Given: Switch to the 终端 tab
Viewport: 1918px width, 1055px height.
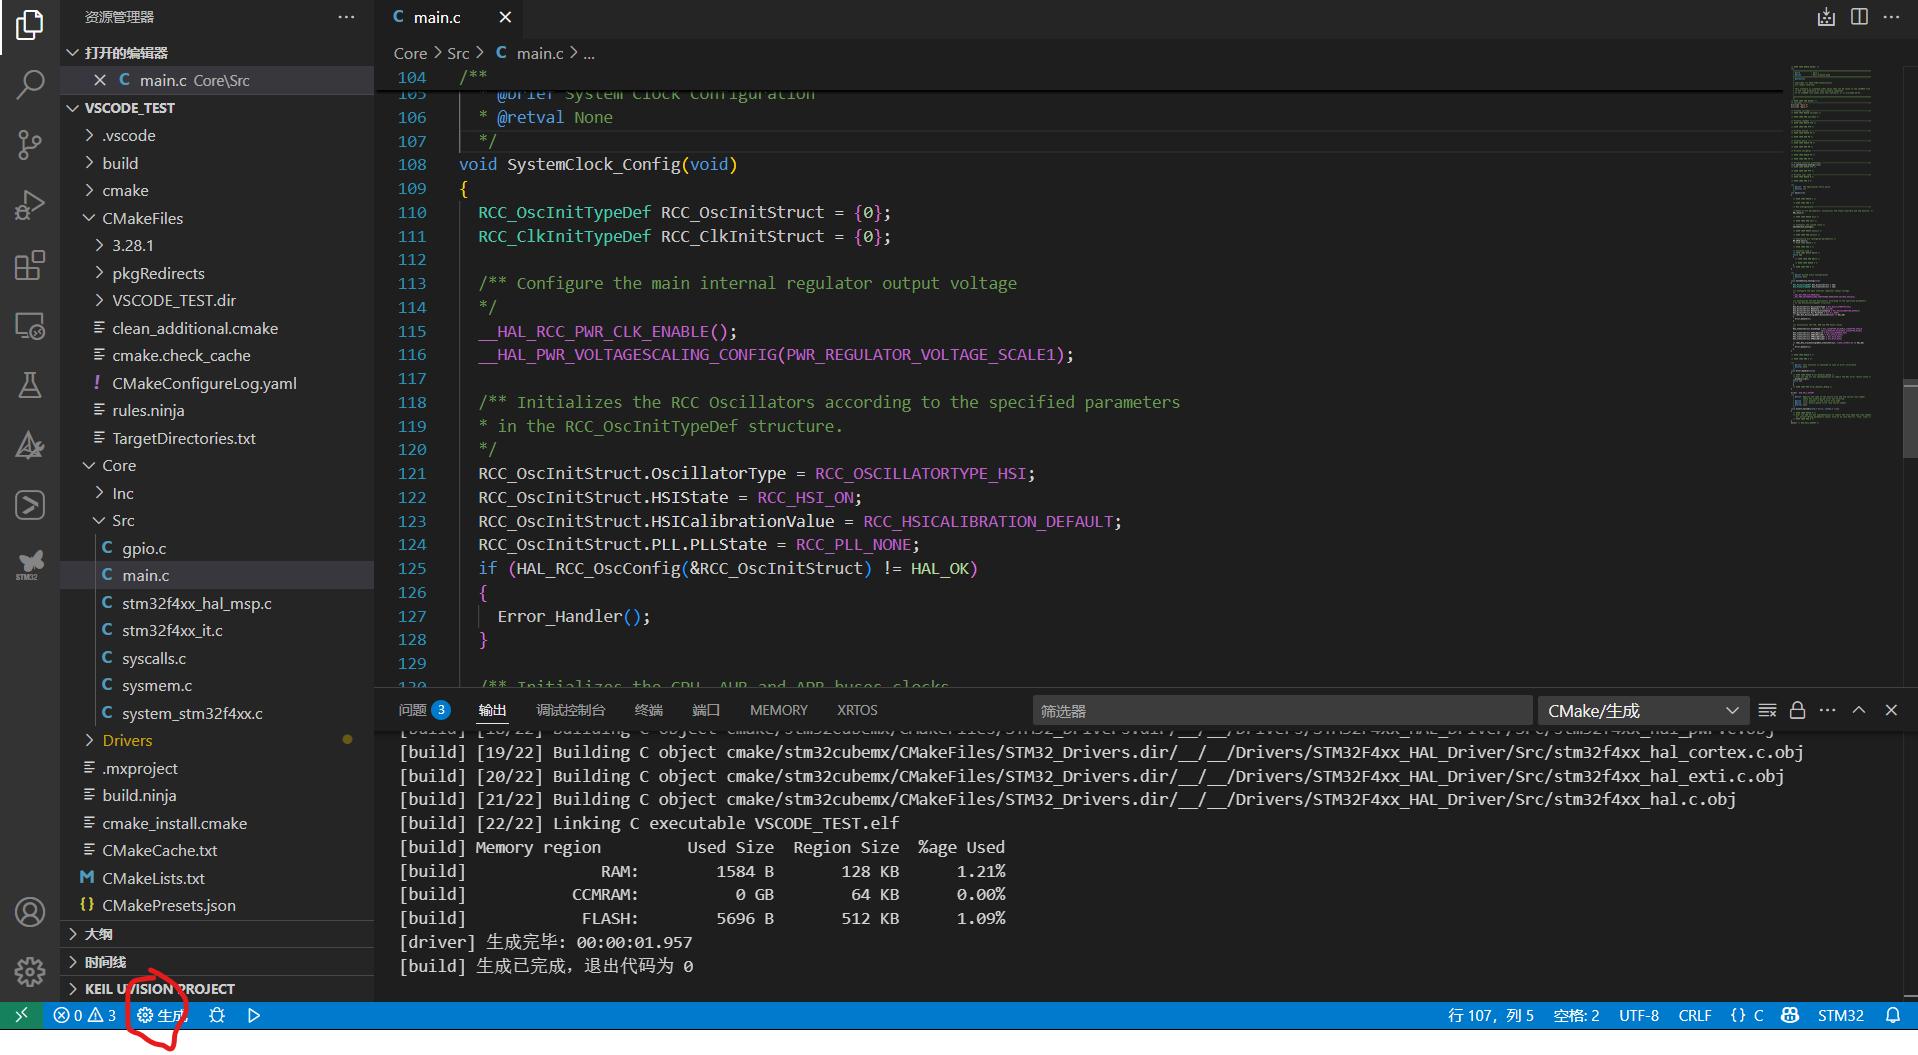Looking at the screenshot, I should coord(648,710).
